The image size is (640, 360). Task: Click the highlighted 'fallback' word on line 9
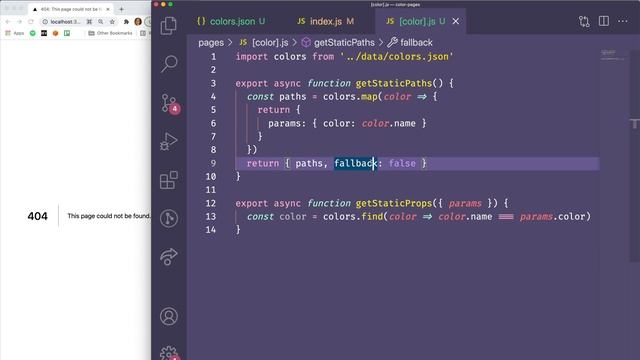click(356, 163)
